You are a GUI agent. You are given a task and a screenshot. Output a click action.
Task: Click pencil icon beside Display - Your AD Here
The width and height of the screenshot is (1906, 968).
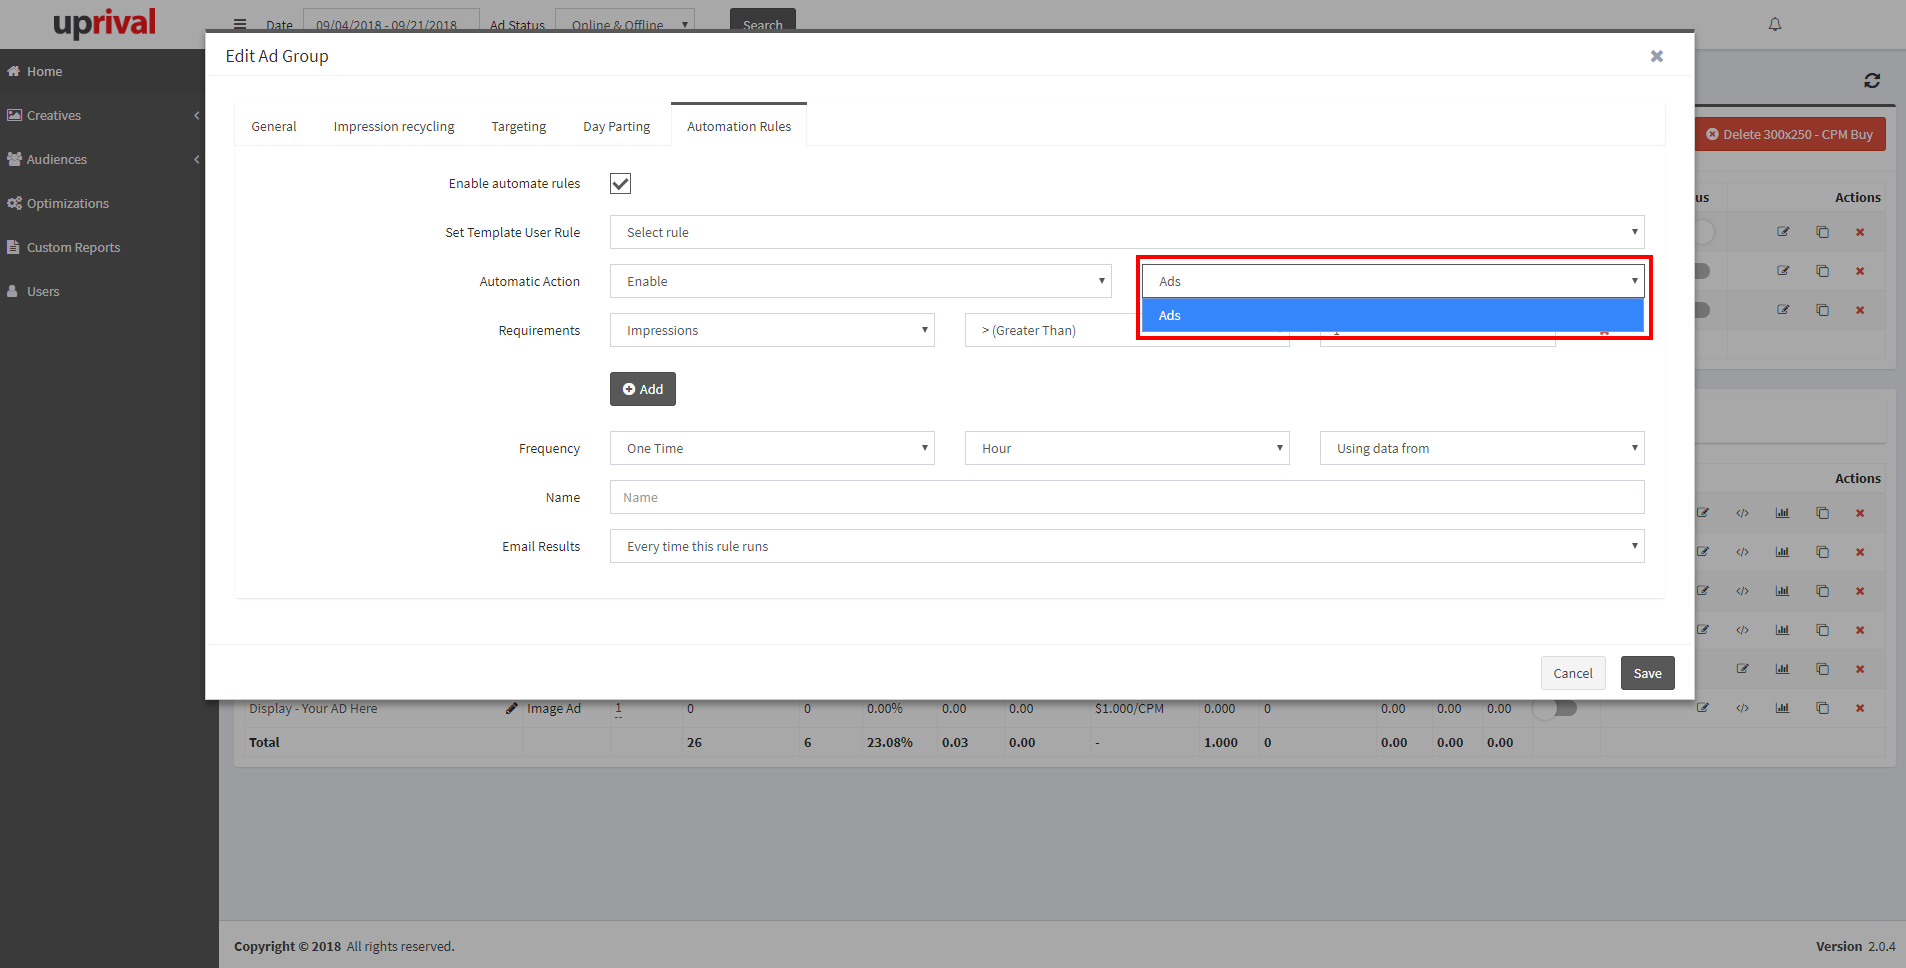(x=512, y=708)
